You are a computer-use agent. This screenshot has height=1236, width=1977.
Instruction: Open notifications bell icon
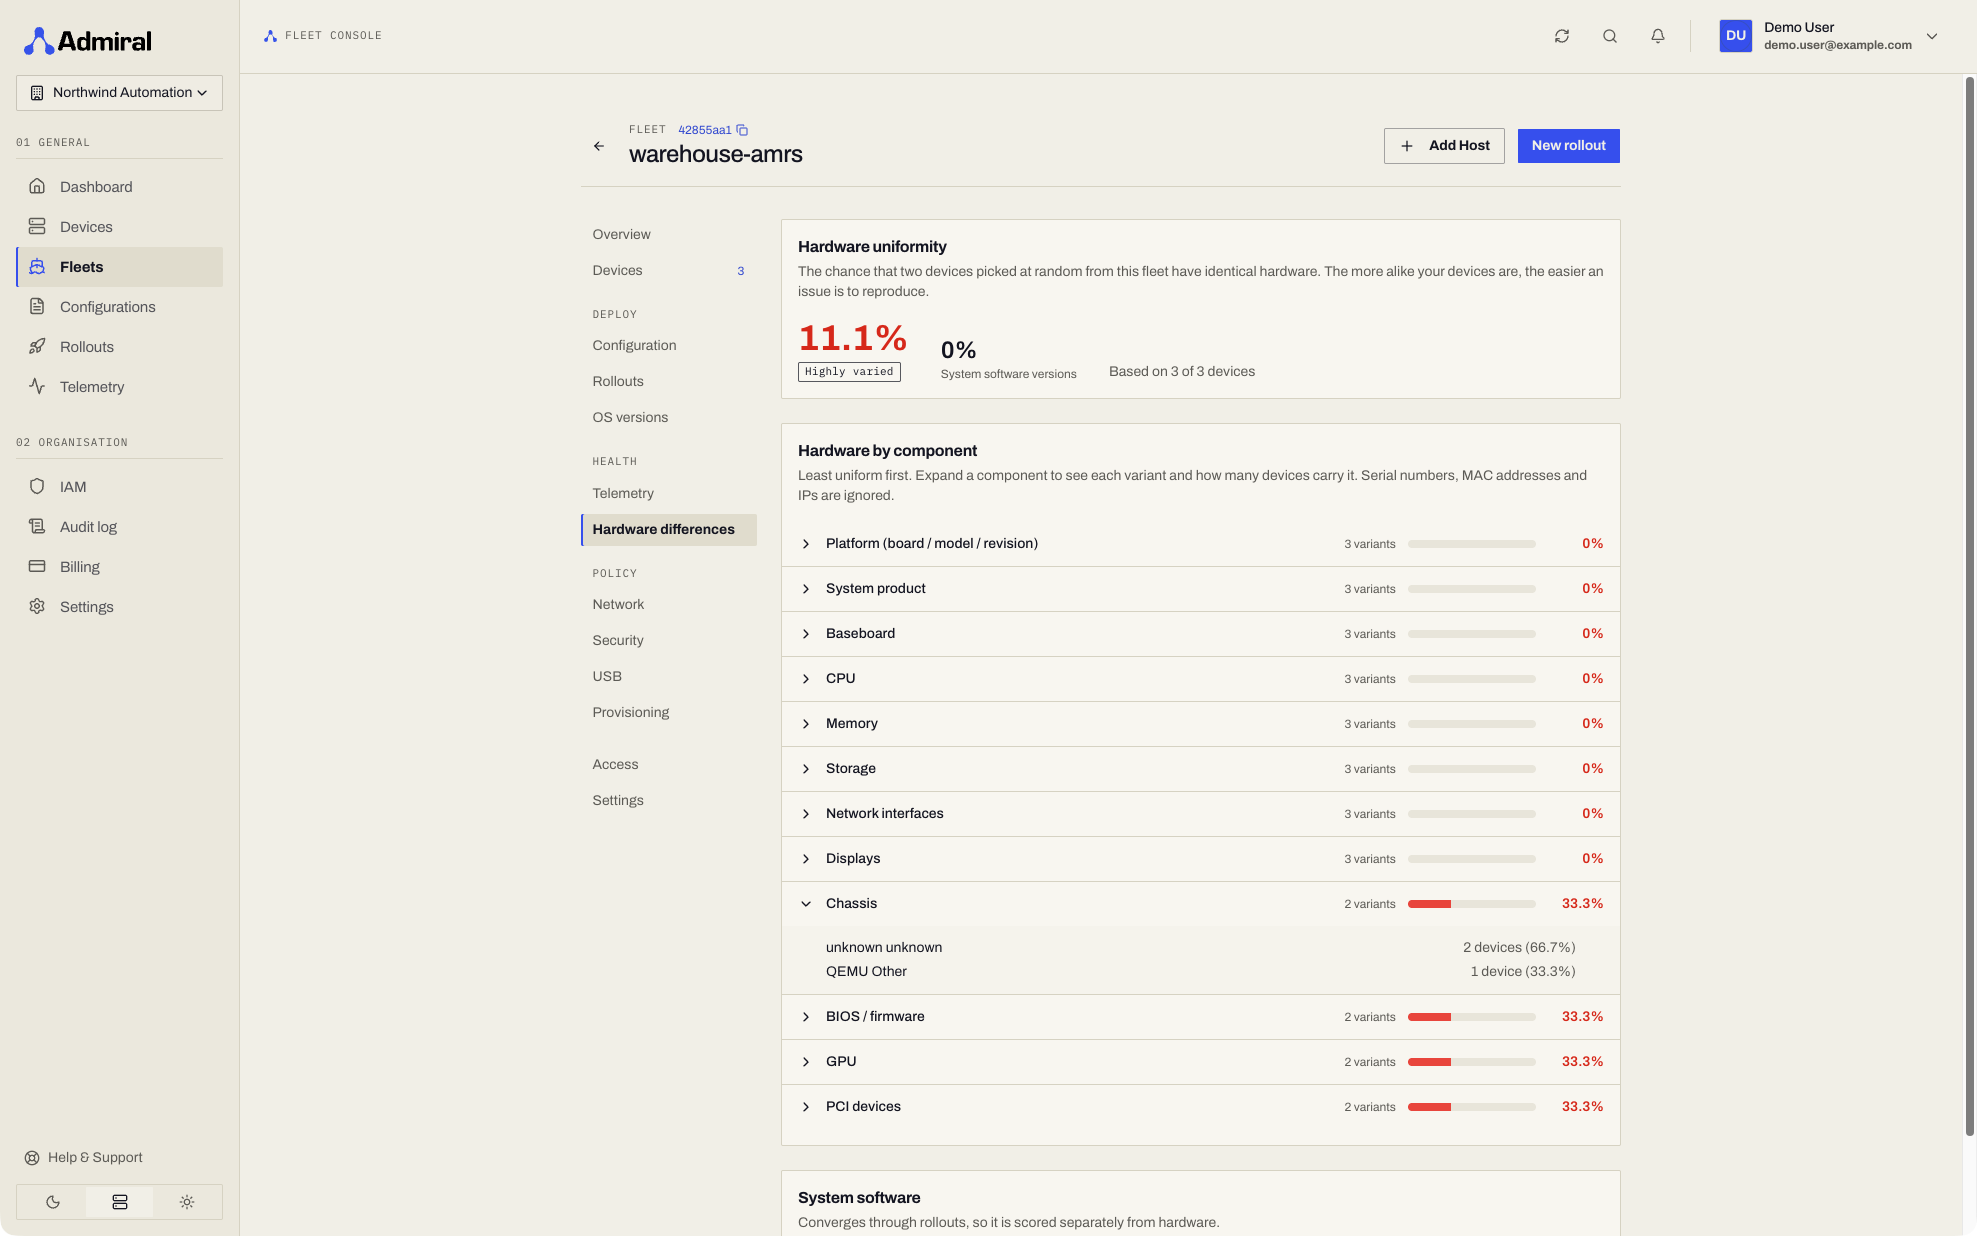[x=1658, y=36]
